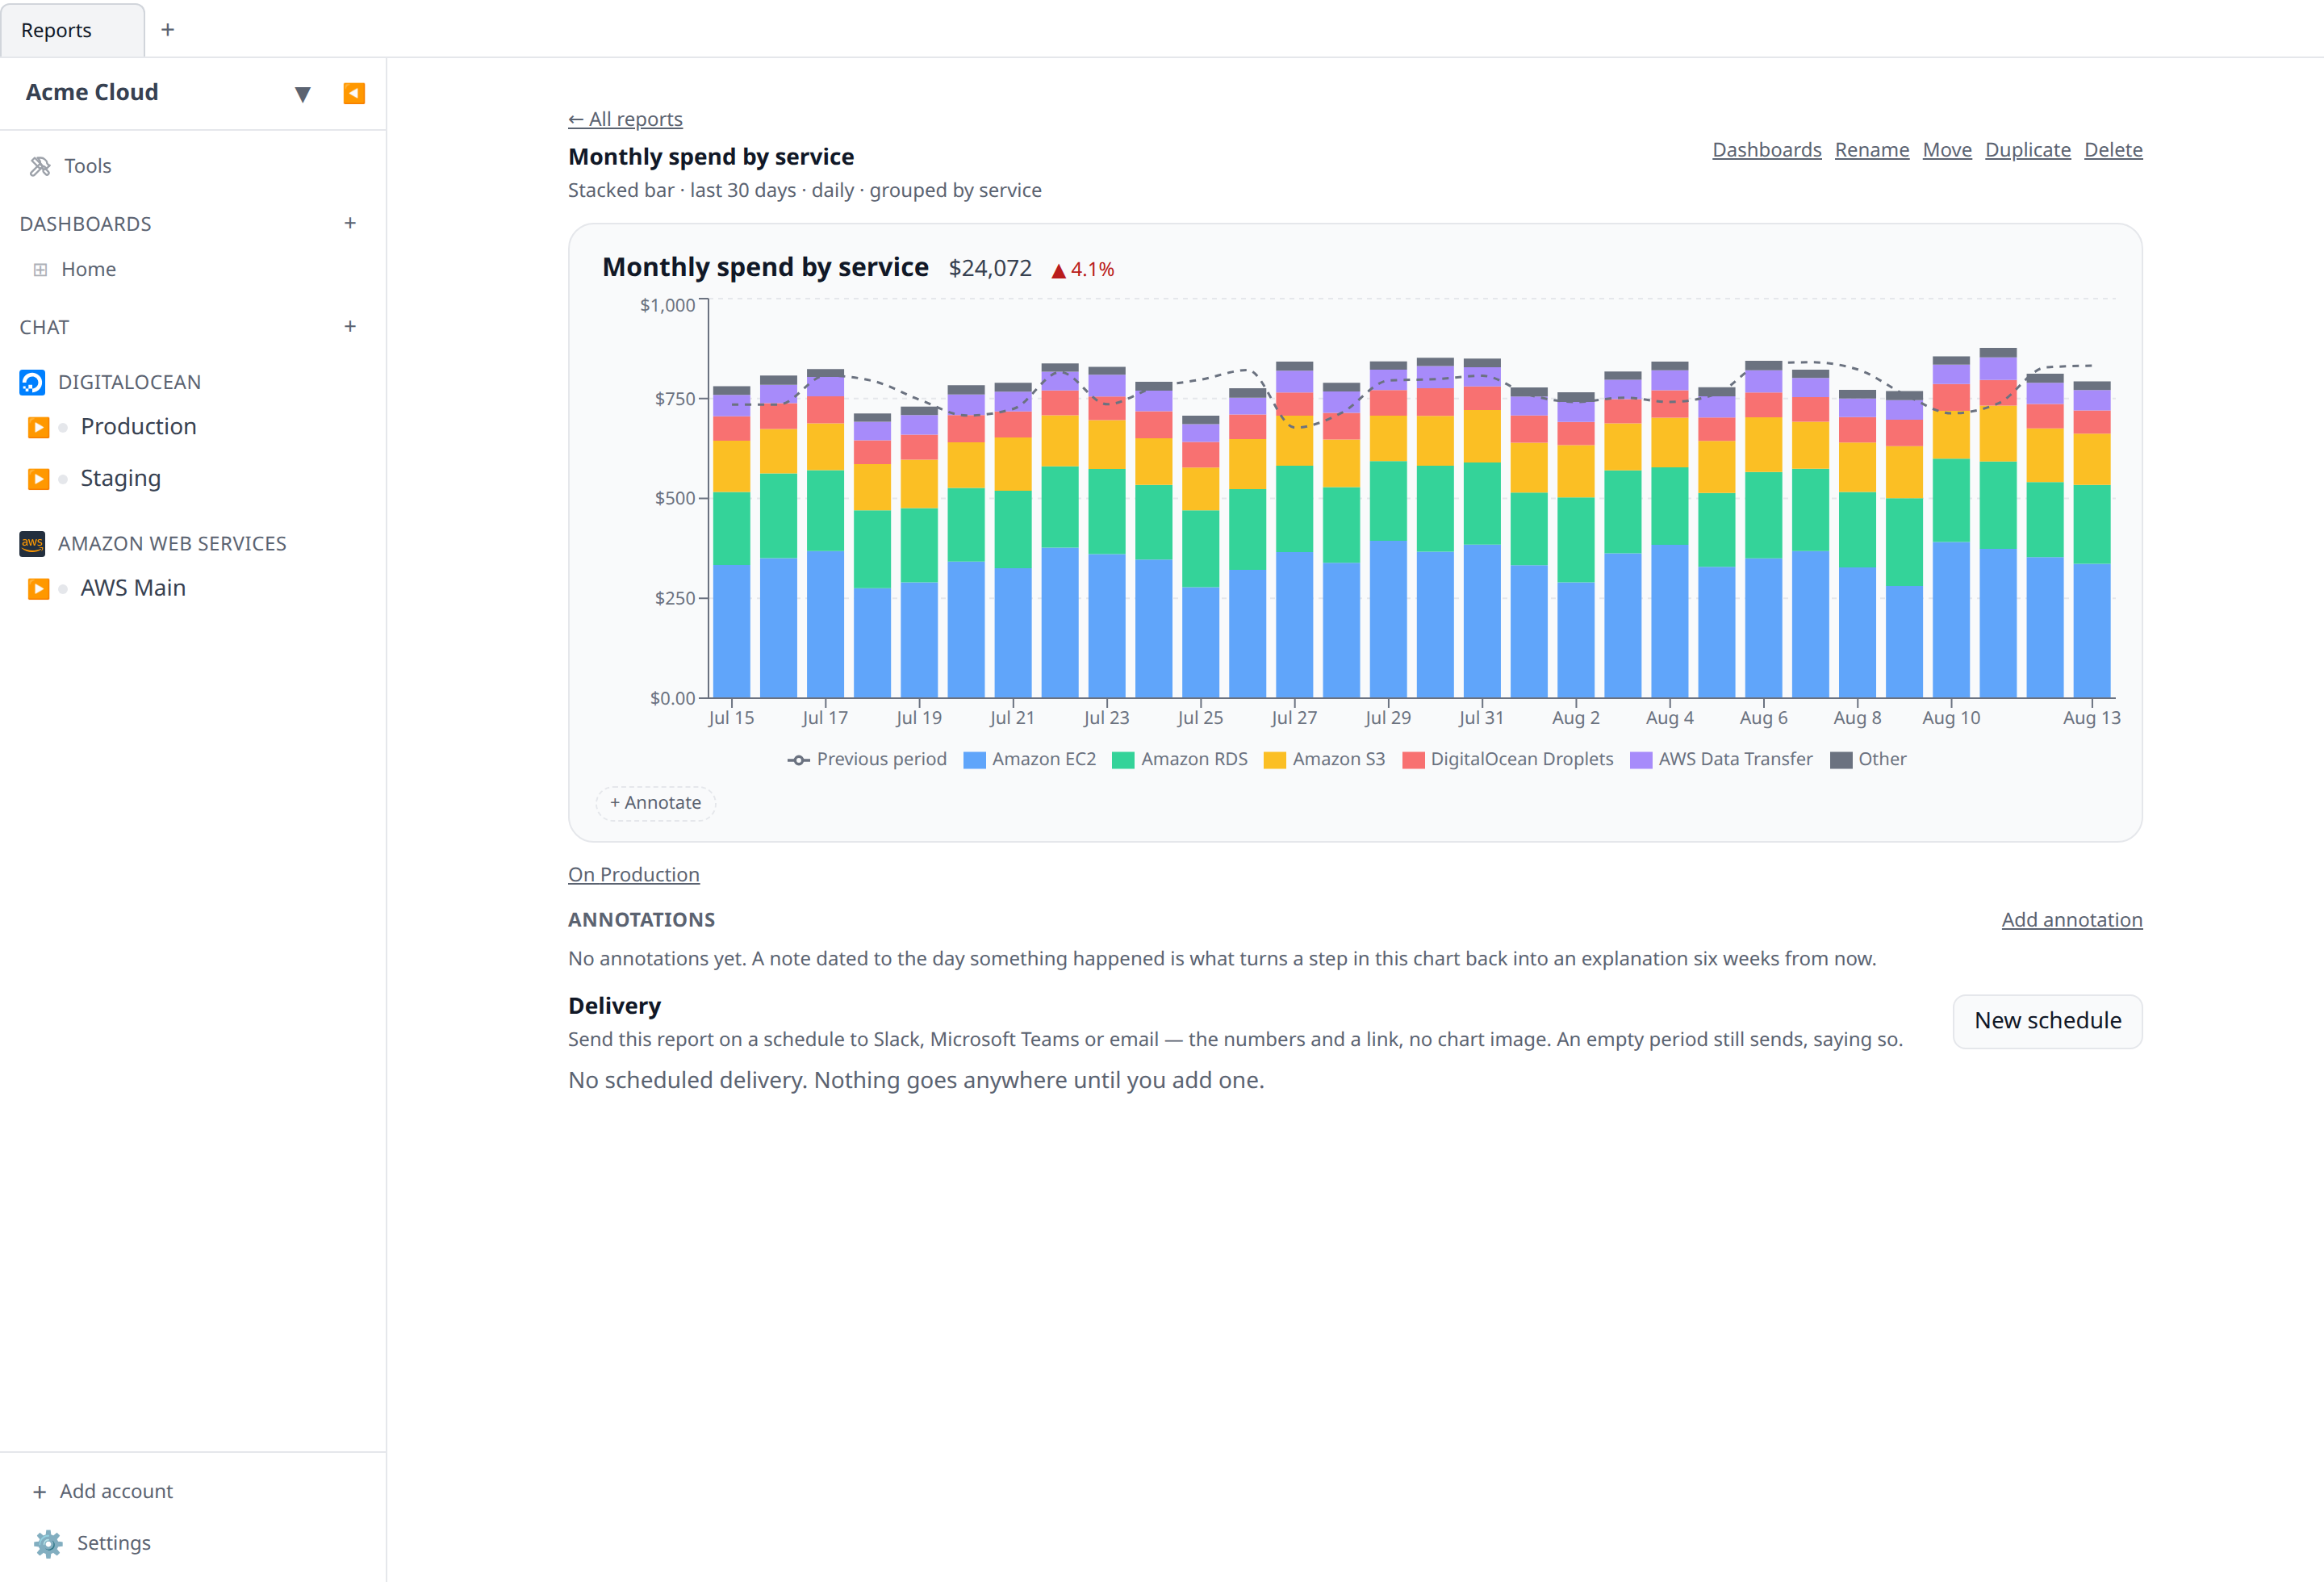Image resolution: width=2324 pixels, height=1582 pixels.
Task: Move this report
Action: [1947, 150]
